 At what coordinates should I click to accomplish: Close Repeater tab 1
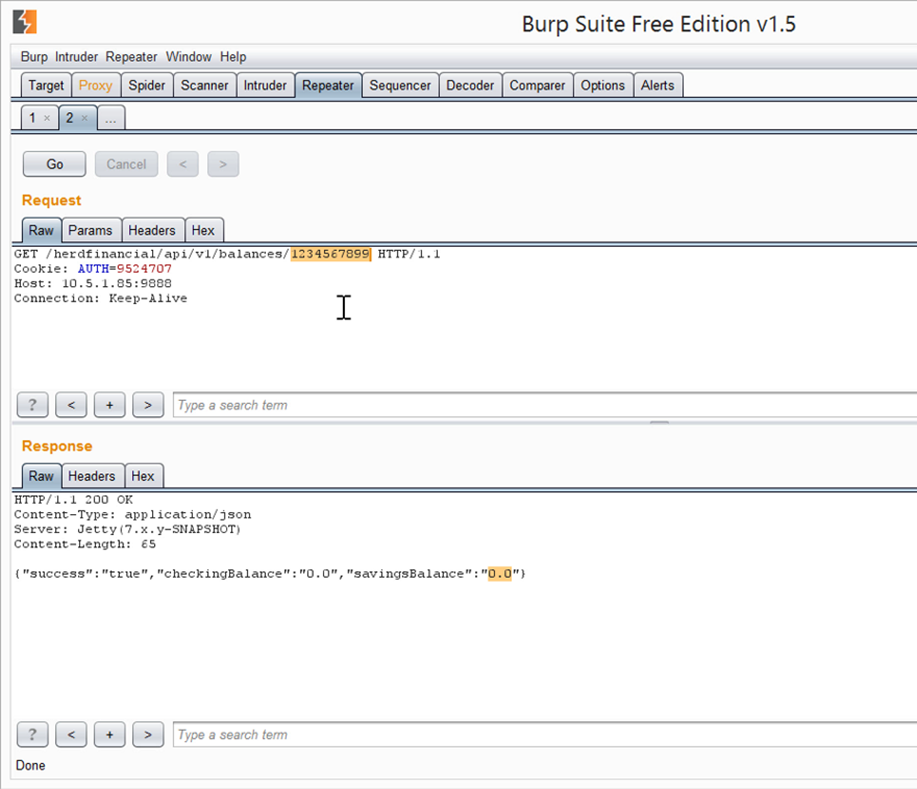pyautogui.click(x=47, y=118)
